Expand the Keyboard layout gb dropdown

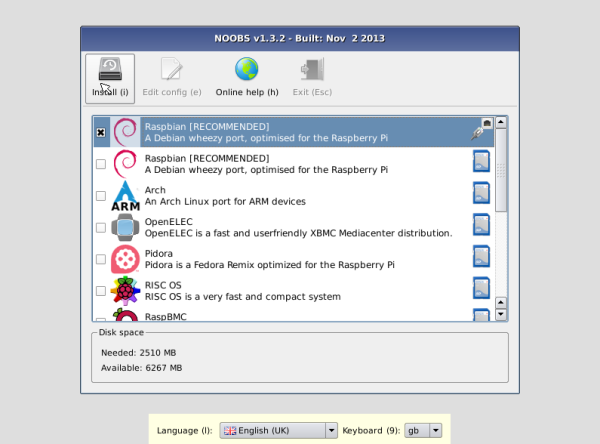(x=423, y=431)
